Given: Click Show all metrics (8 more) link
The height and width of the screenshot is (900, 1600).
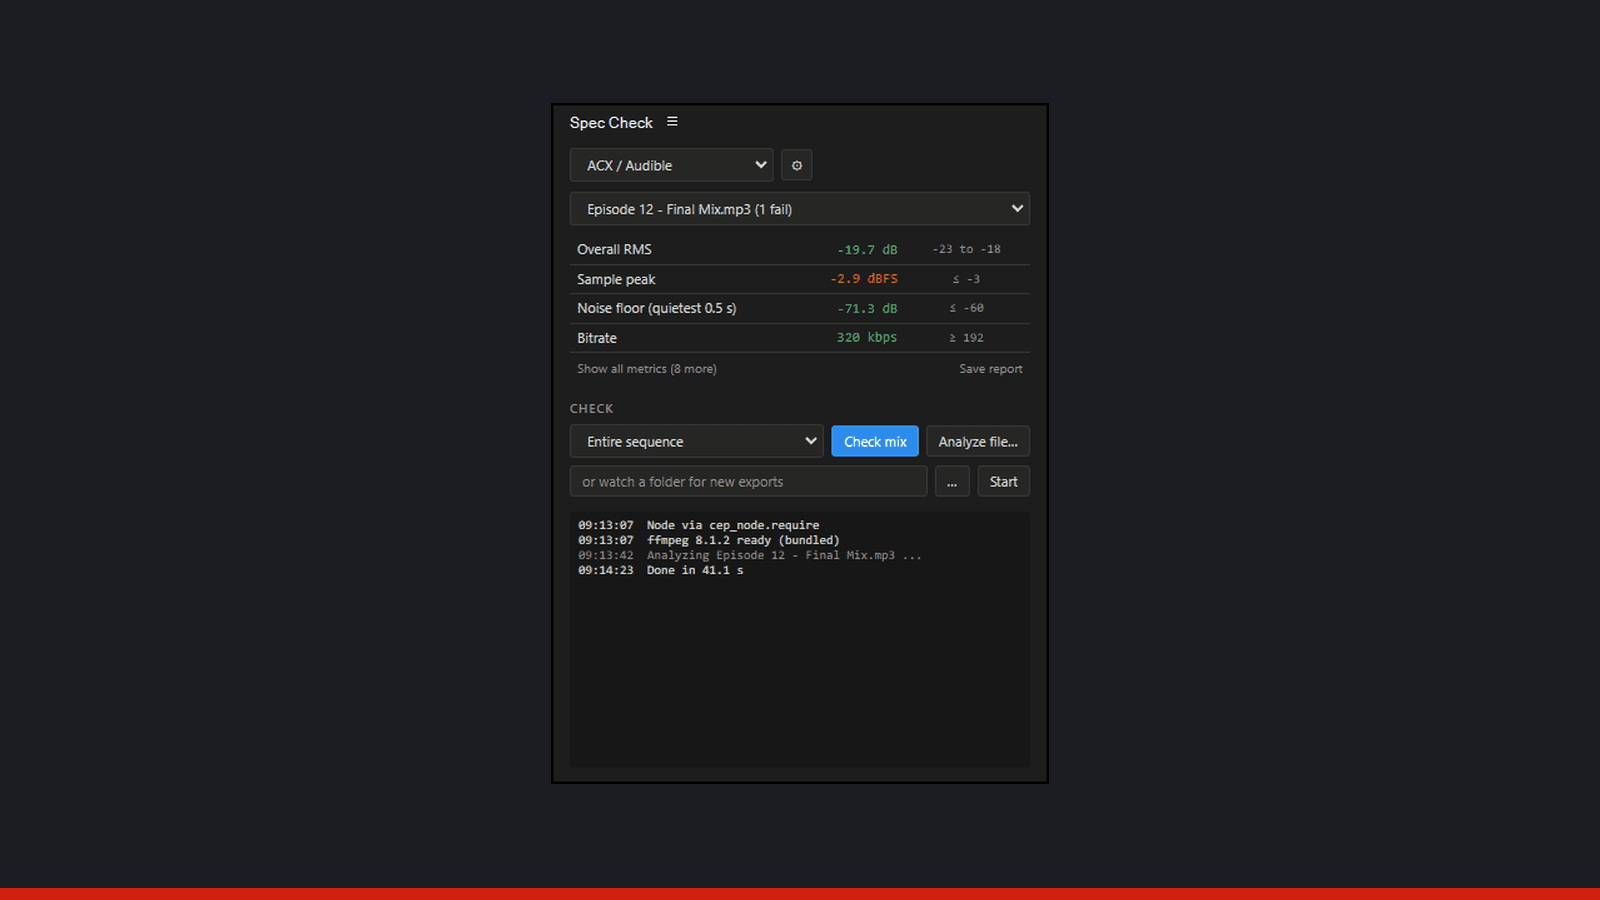Looking at the screenshot, I should point(647,369).
